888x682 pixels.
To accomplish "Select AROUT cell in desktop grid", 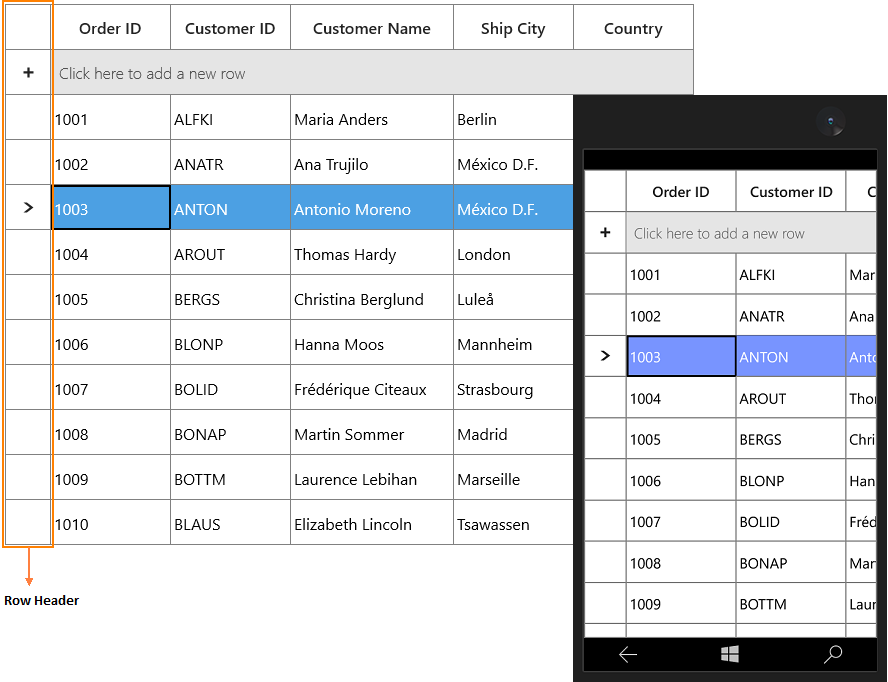I will pos(230,253).
